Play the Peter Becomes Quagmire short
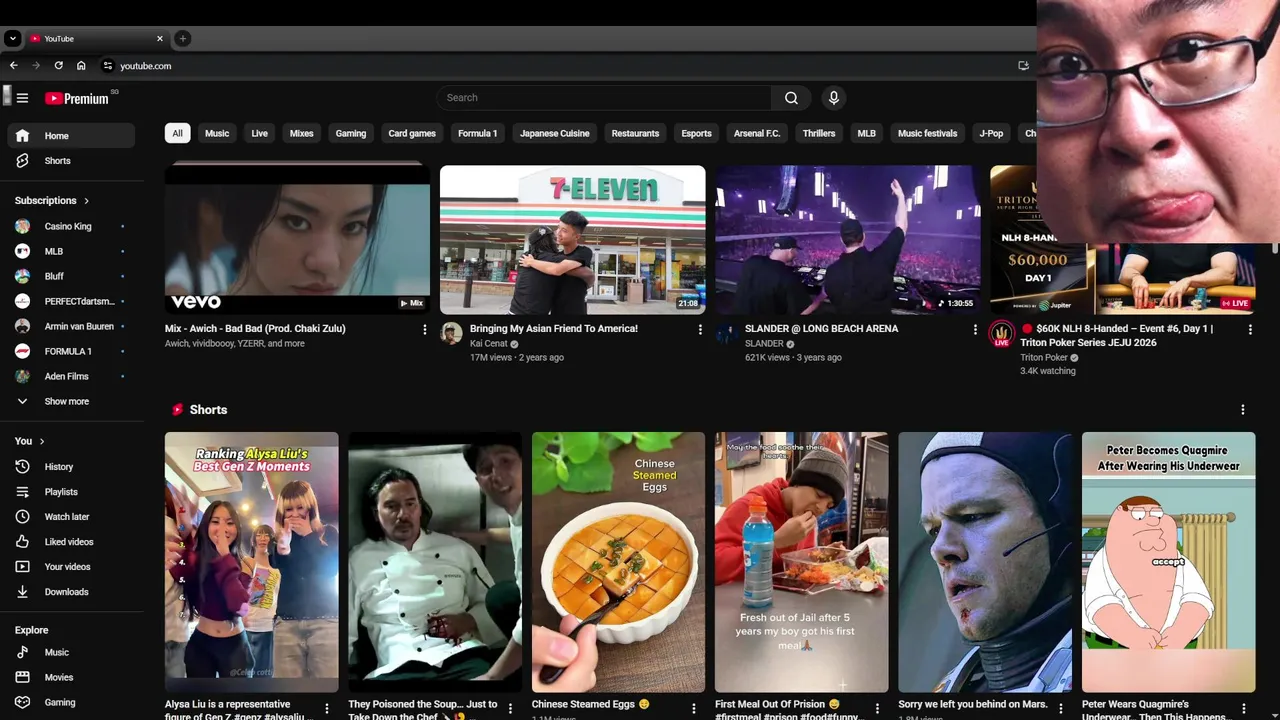 [x=1168, y=562]
